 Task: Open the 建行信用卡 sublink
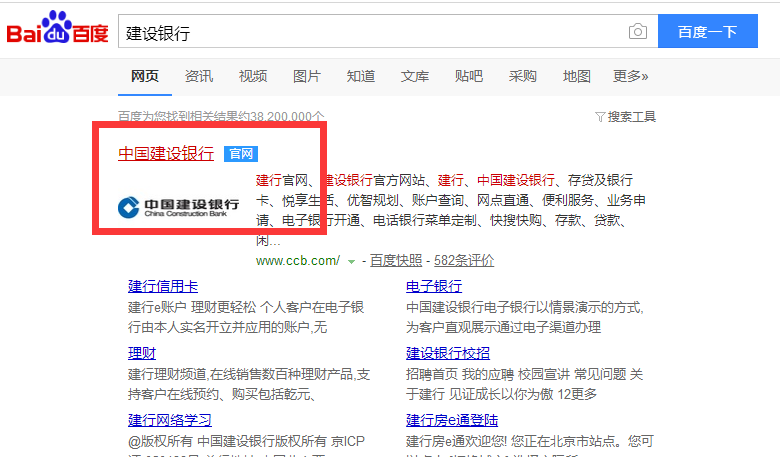pos(163,287)
